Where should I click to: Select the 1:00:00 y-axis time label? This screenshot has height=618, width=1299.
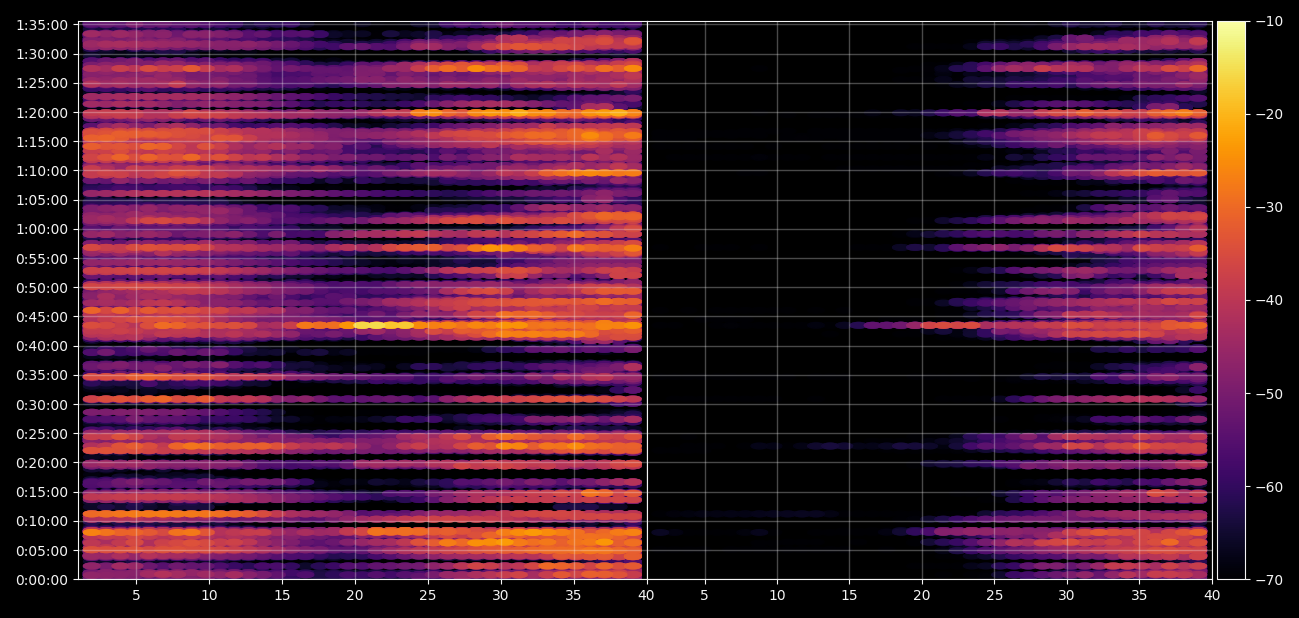coord(42,229)
